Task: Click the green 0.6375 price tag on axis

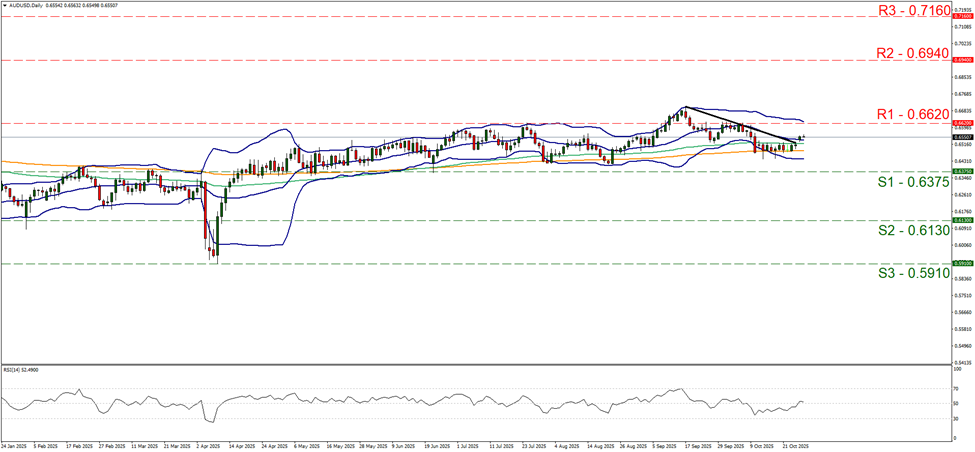Action: coord(961,171)
